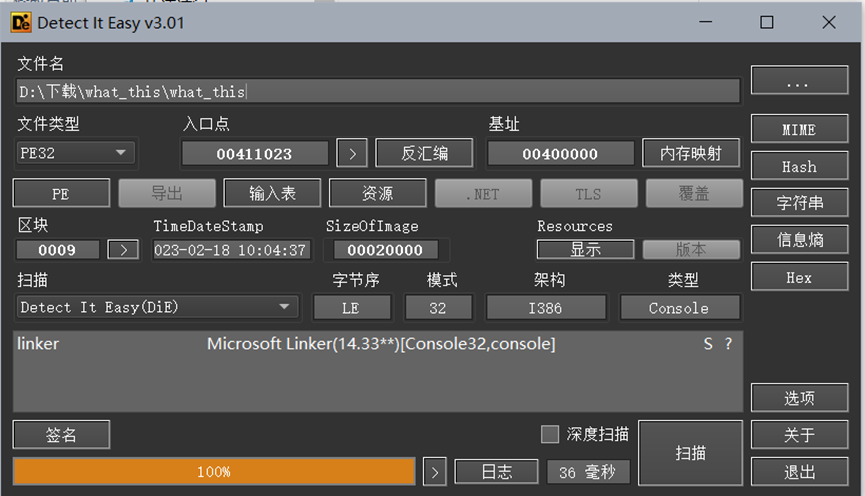
Task: Open the 关于 about dialog
Action: pos(799,435)
